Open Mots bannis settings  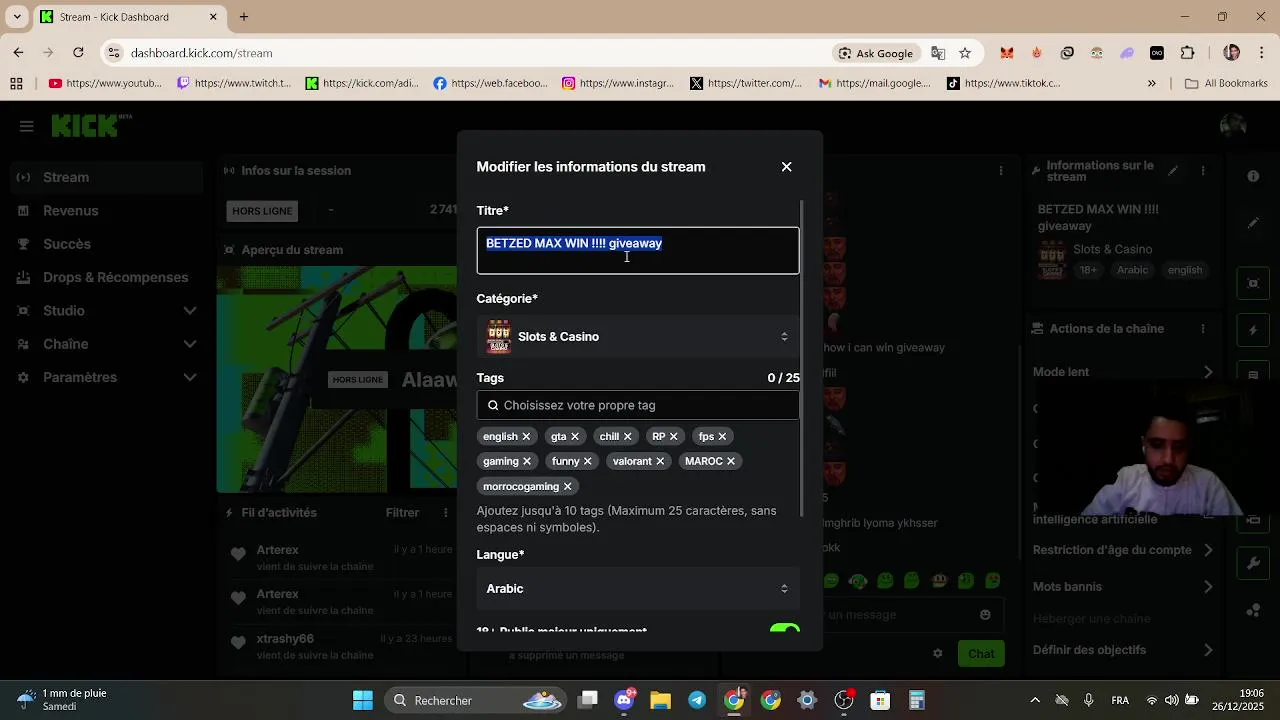tap(1122, 587)
